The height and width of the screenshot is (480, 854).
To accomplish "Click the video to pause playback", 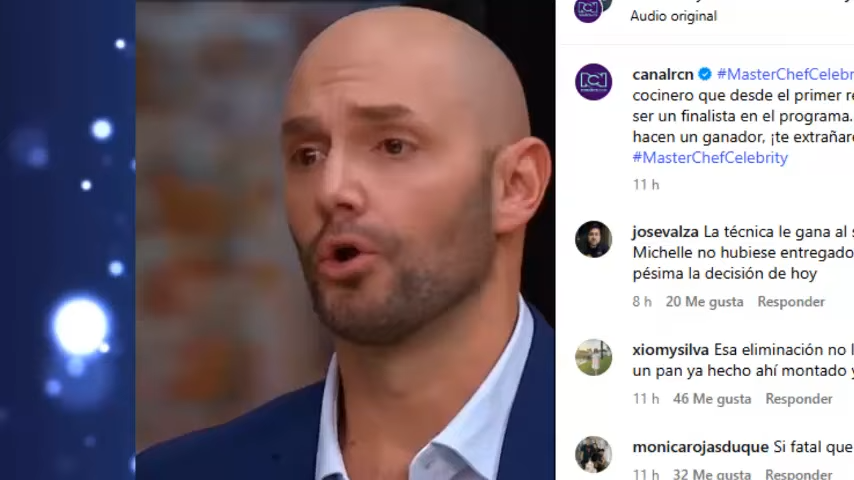I will (x=345, y=240).
